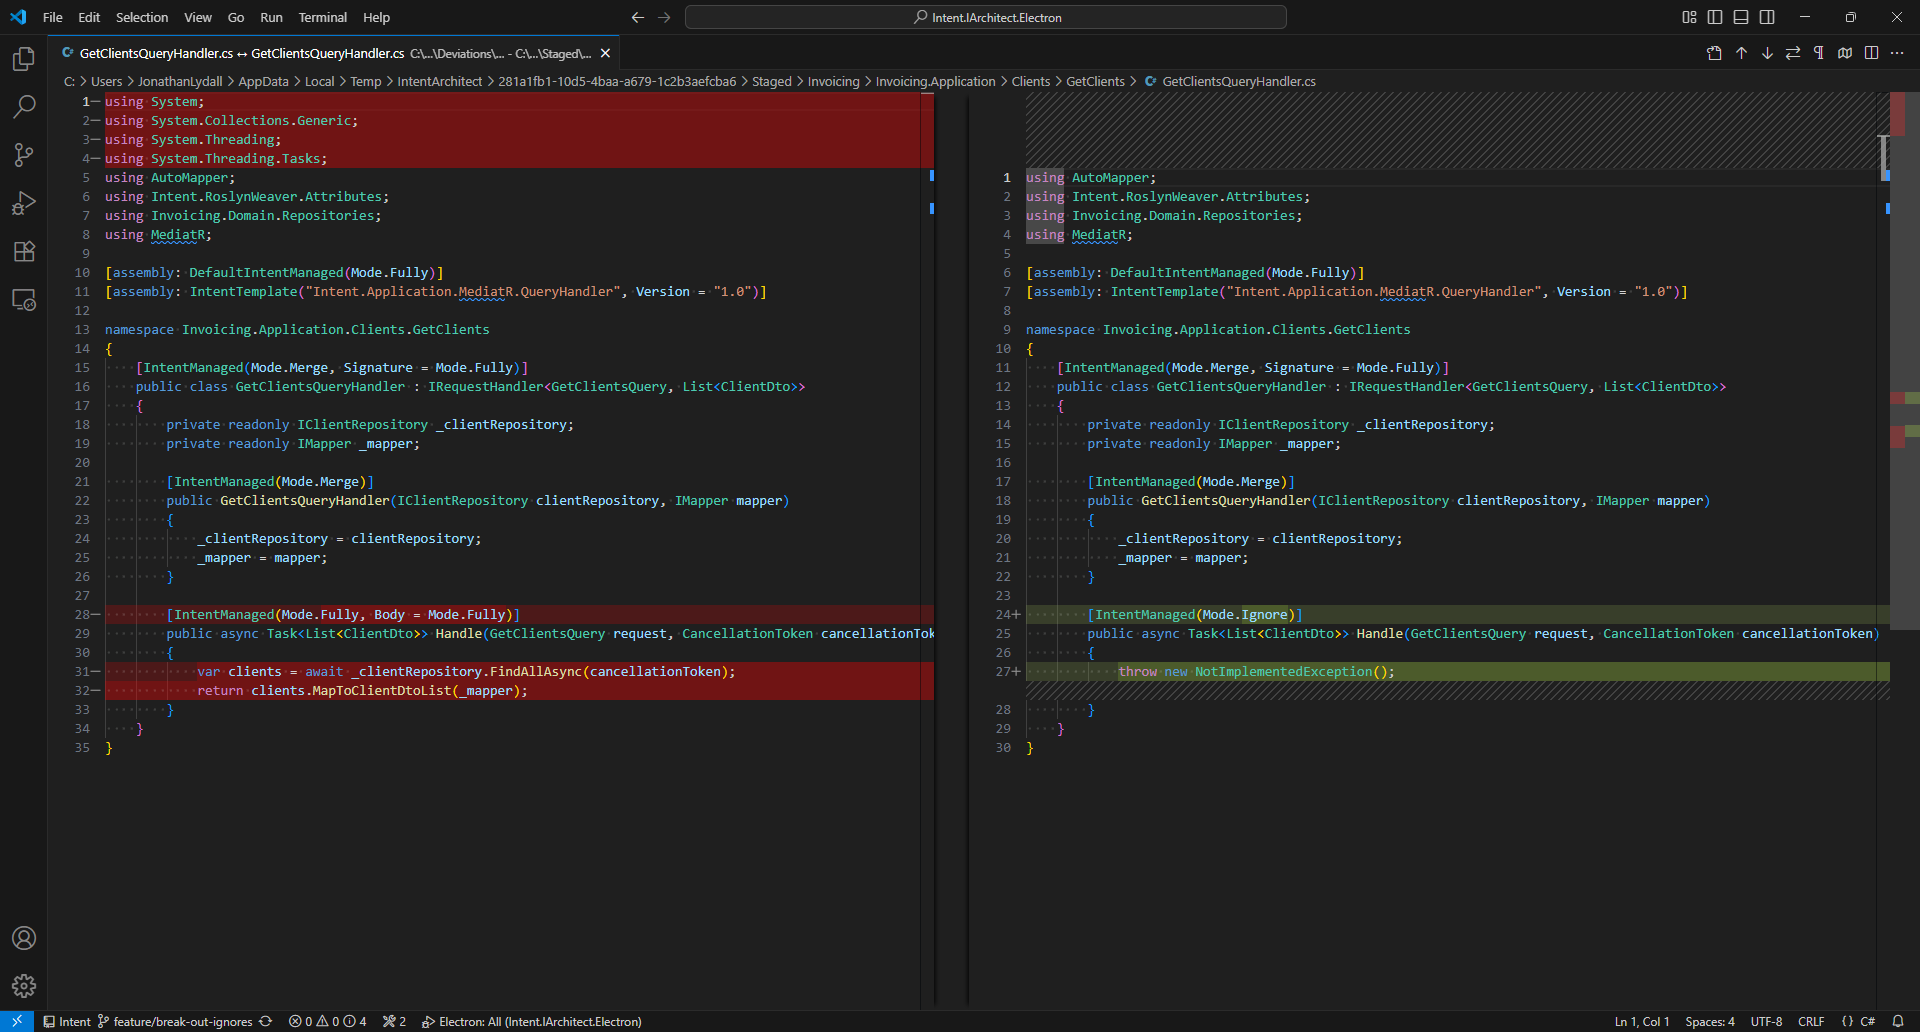The height and width of the screenshot is (1032, 1920).
Task: Open the Explorer view in activity bar
Action: tap(24, 59)
